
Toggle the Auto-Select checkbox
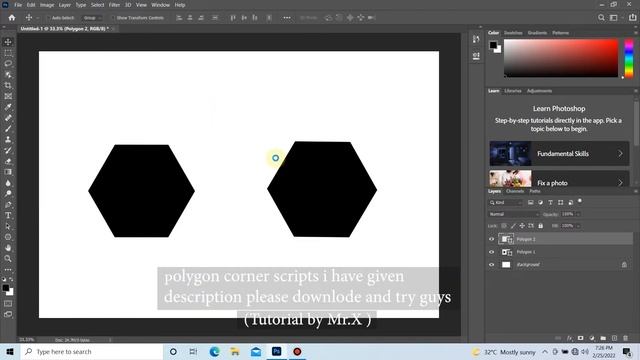pos(49,18)
